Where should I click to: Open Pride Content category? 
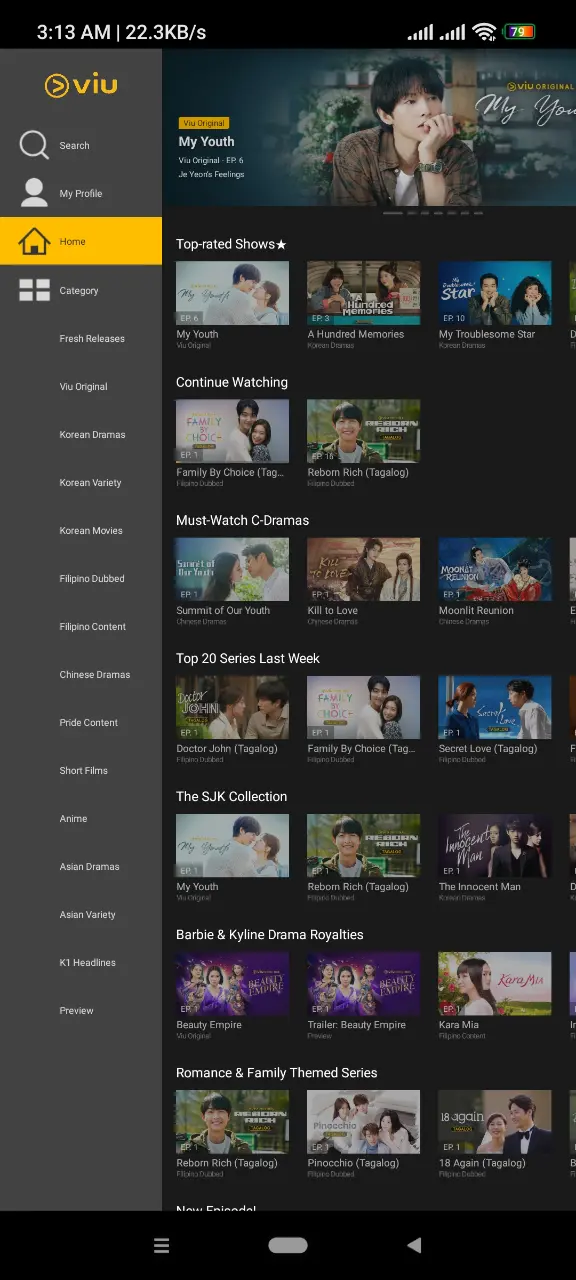click(x=88, y=723)
